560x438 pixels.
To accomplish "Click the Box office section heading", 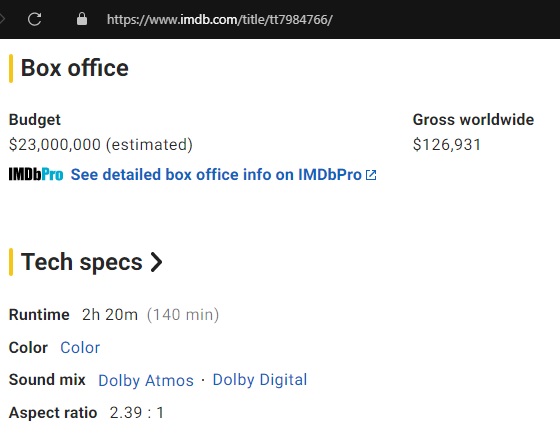I will click(x=75, y=68).
